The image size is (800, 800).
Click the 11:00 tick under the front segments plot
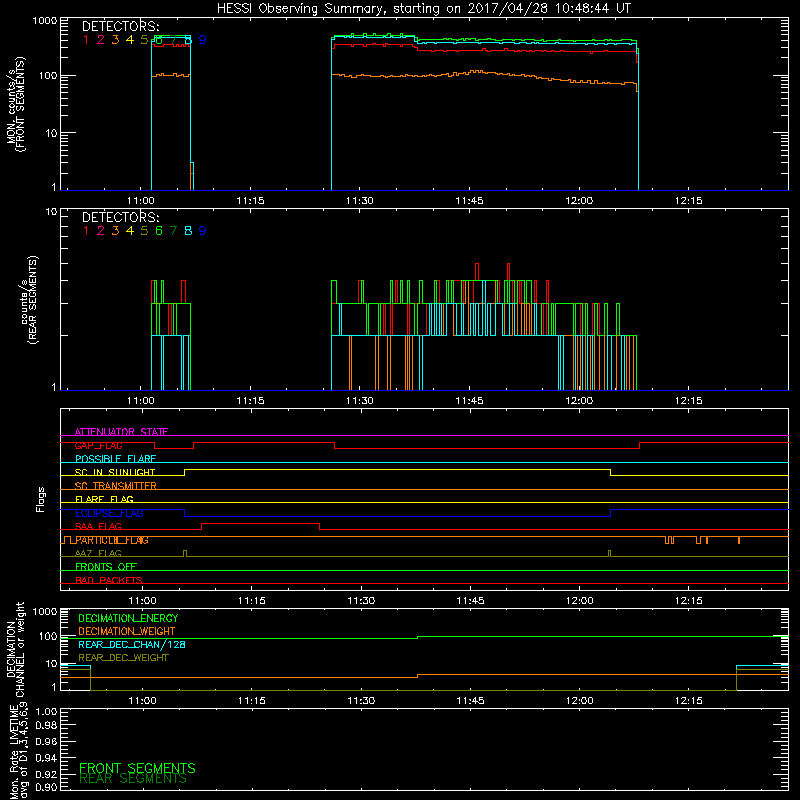coord(140,201)
